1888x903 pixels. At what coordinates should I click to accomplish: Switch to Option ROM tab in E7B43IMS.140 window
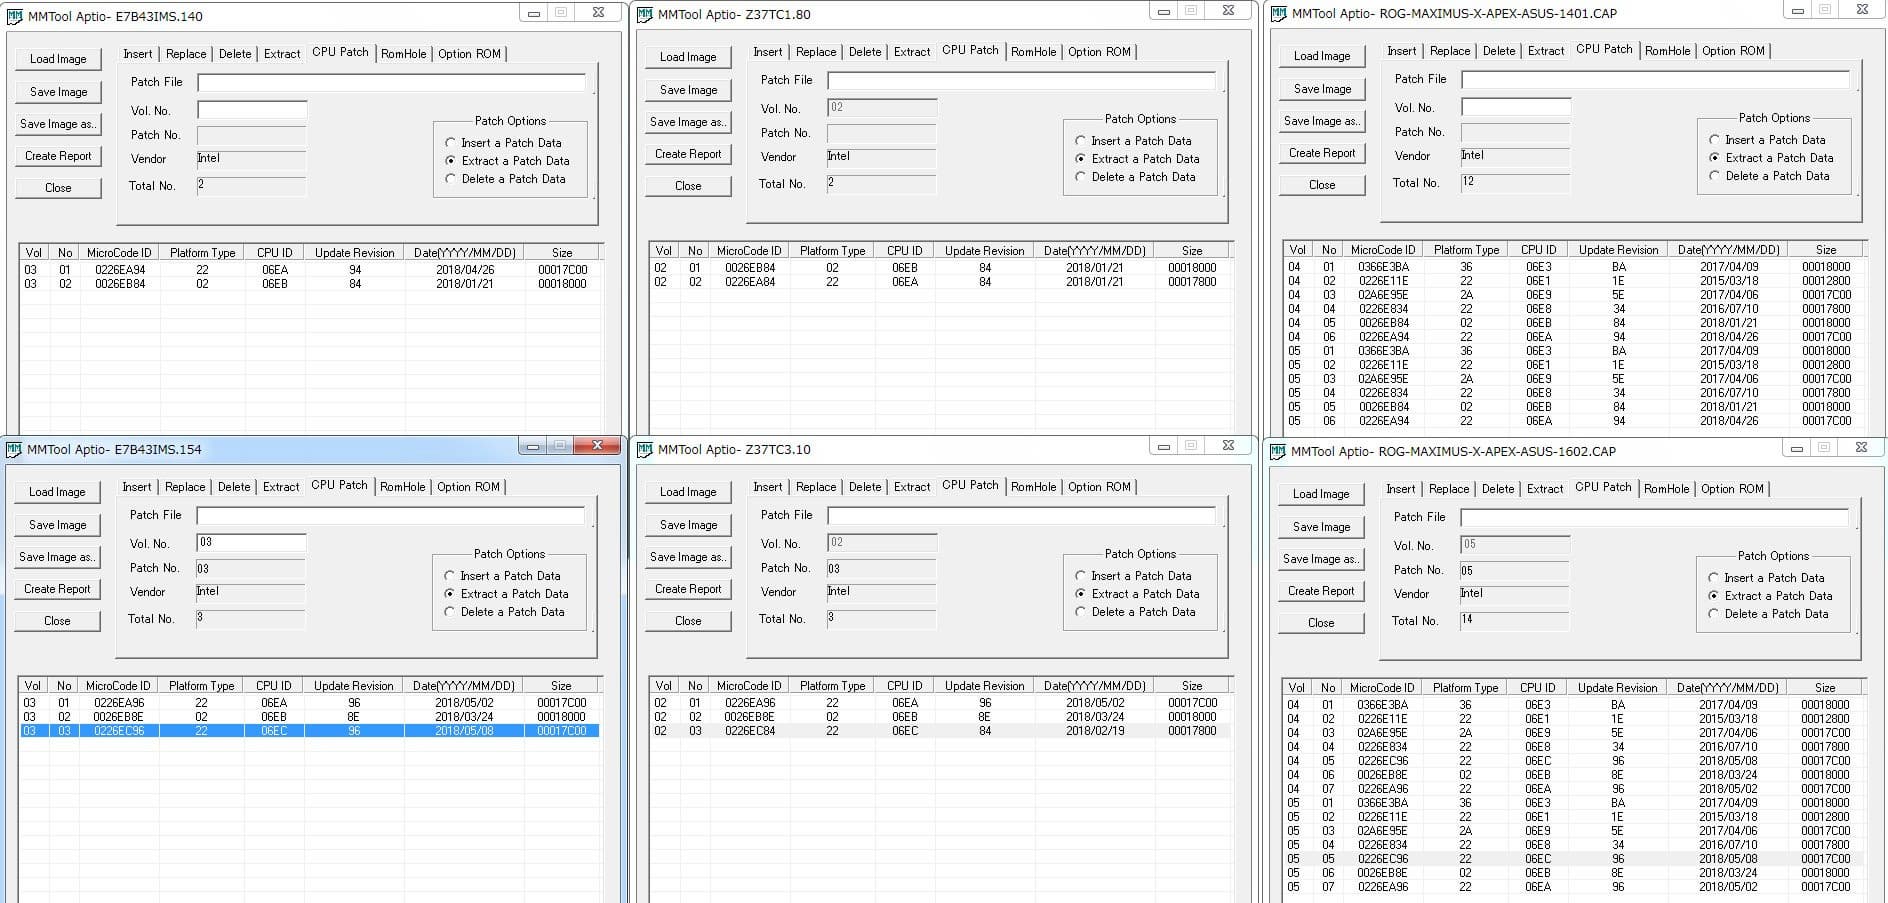coord(469,54)
